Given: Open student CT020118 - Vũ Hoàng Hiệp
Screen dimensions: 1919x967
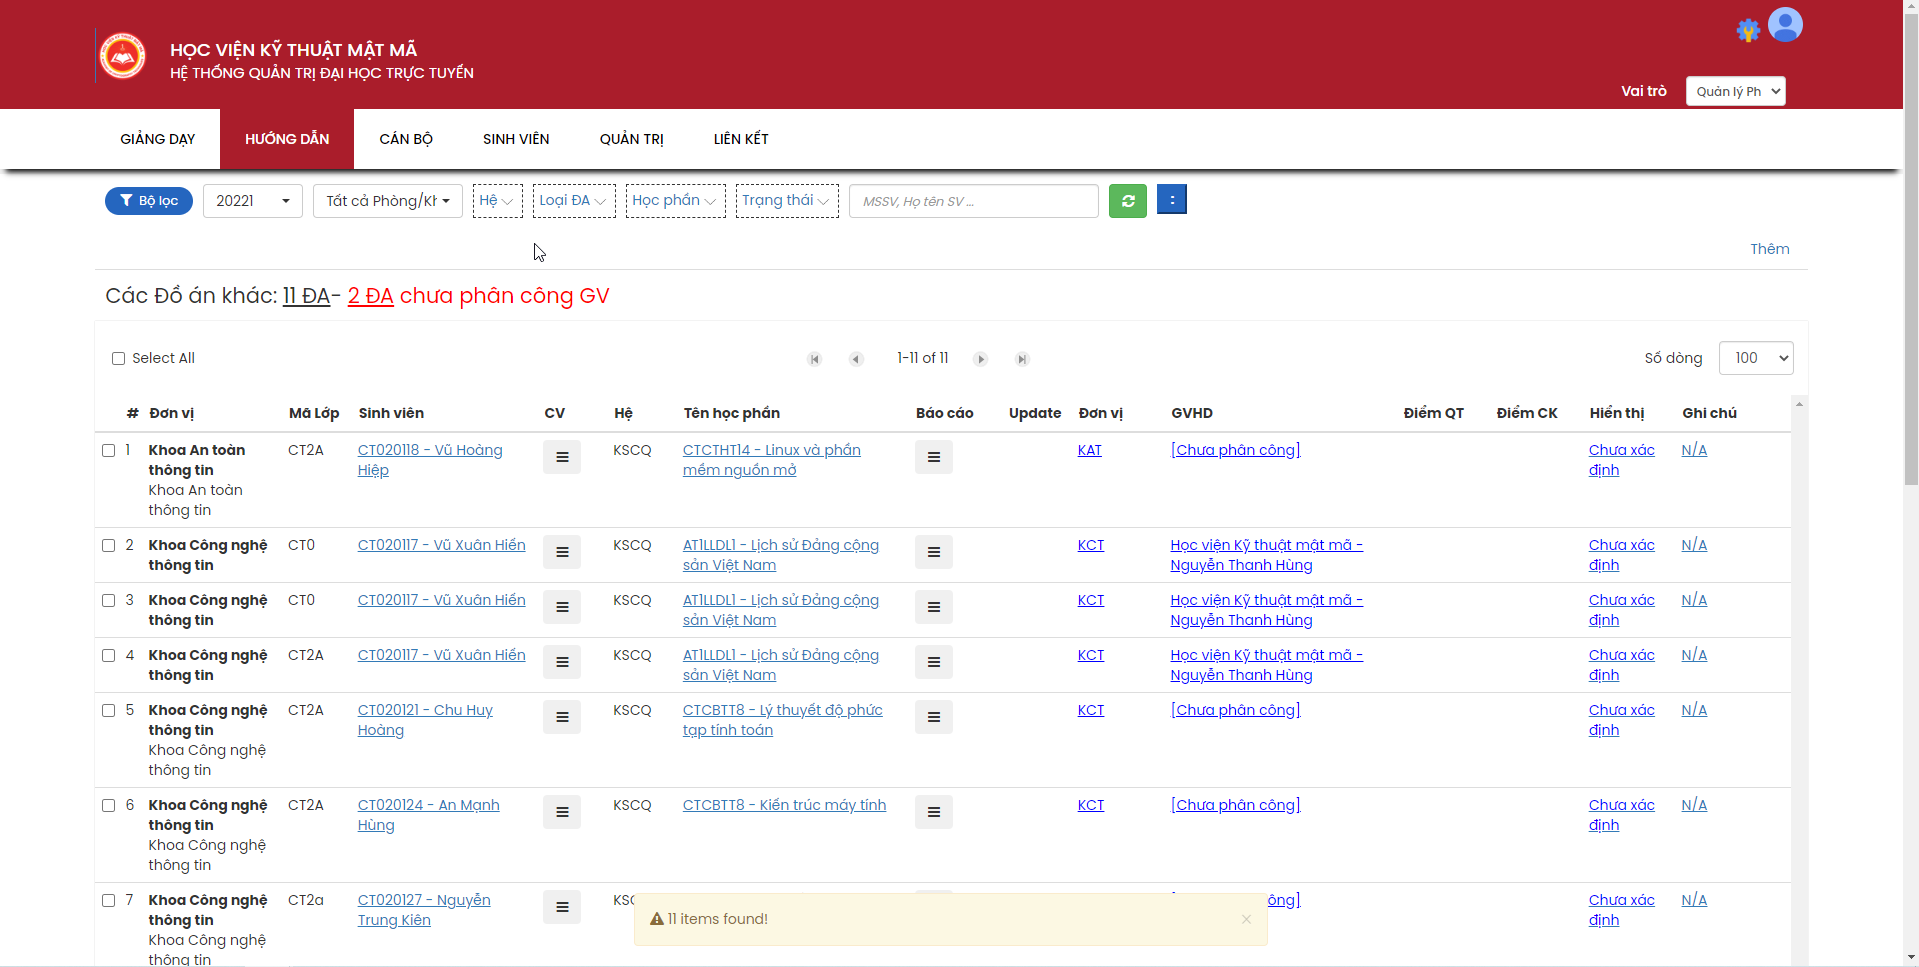Looking at the screenshot, I should (430, 460).
